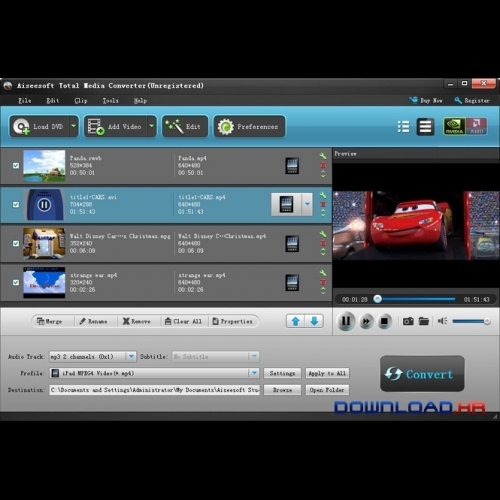Click the fast forward preview button
The height and width of the screenshot is (500, 500).
click(366, 321)
